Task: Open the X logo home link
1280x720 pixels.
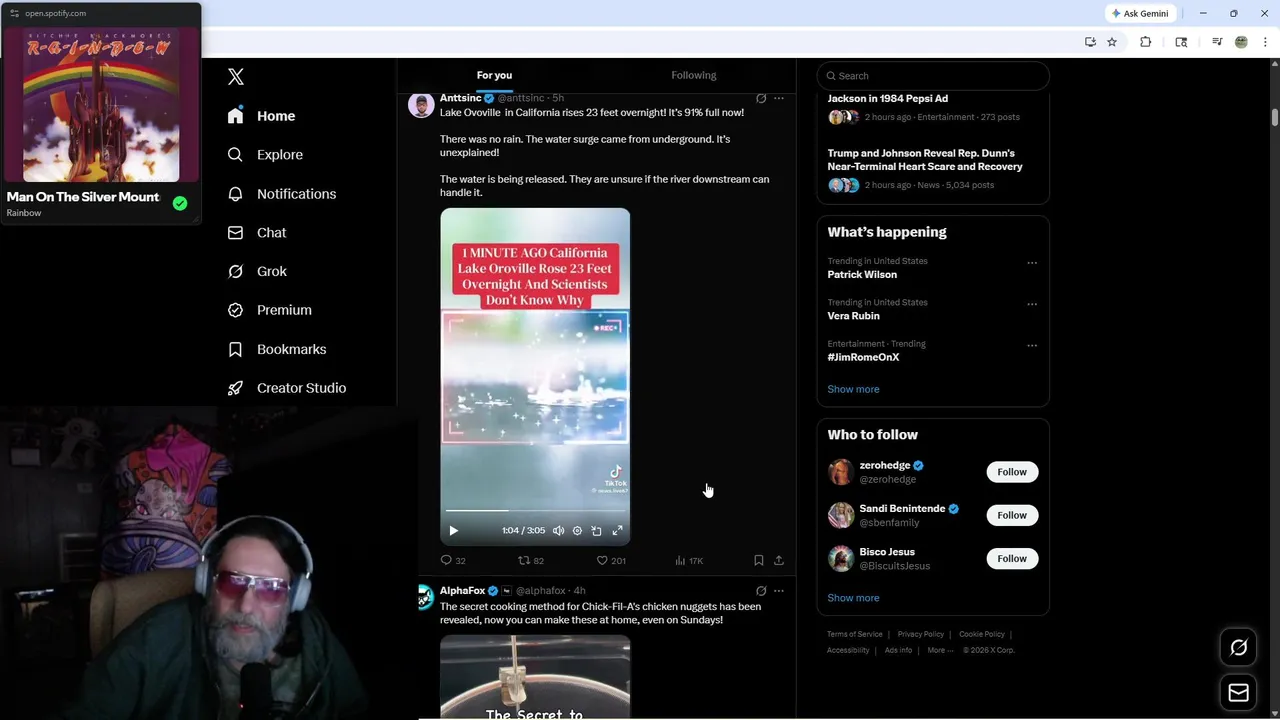Action: pos(236,77)
